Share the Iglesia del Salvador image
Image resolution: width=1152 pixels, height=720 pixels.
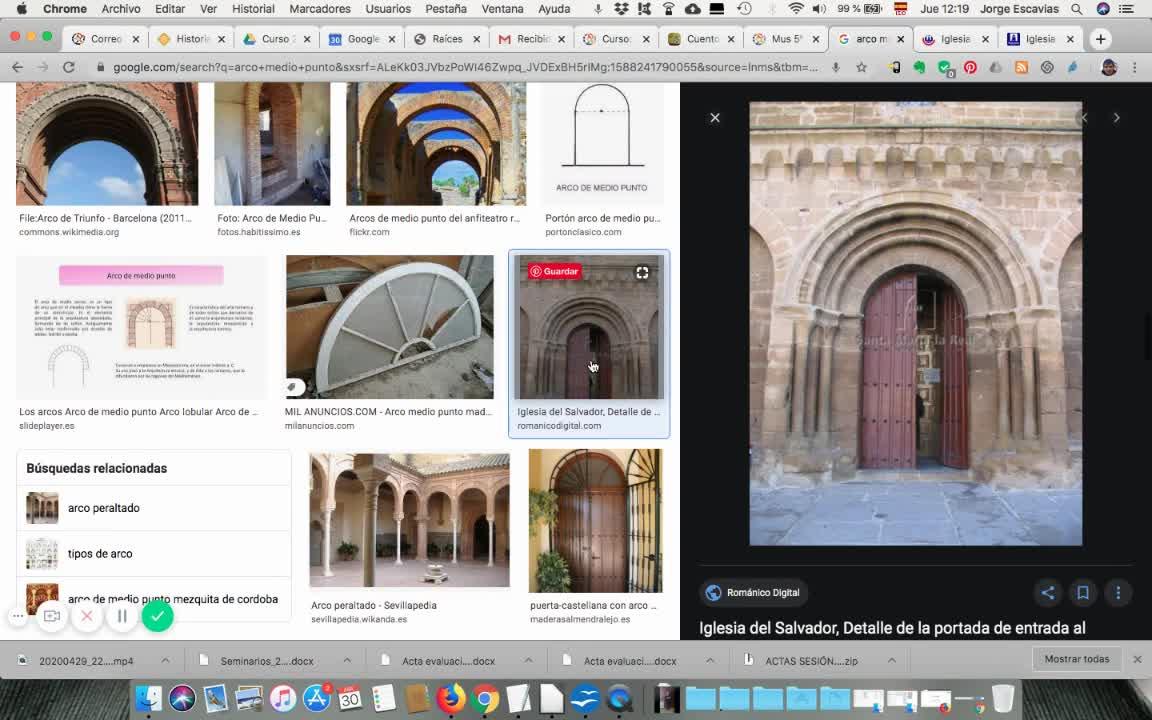(1047, 593)
